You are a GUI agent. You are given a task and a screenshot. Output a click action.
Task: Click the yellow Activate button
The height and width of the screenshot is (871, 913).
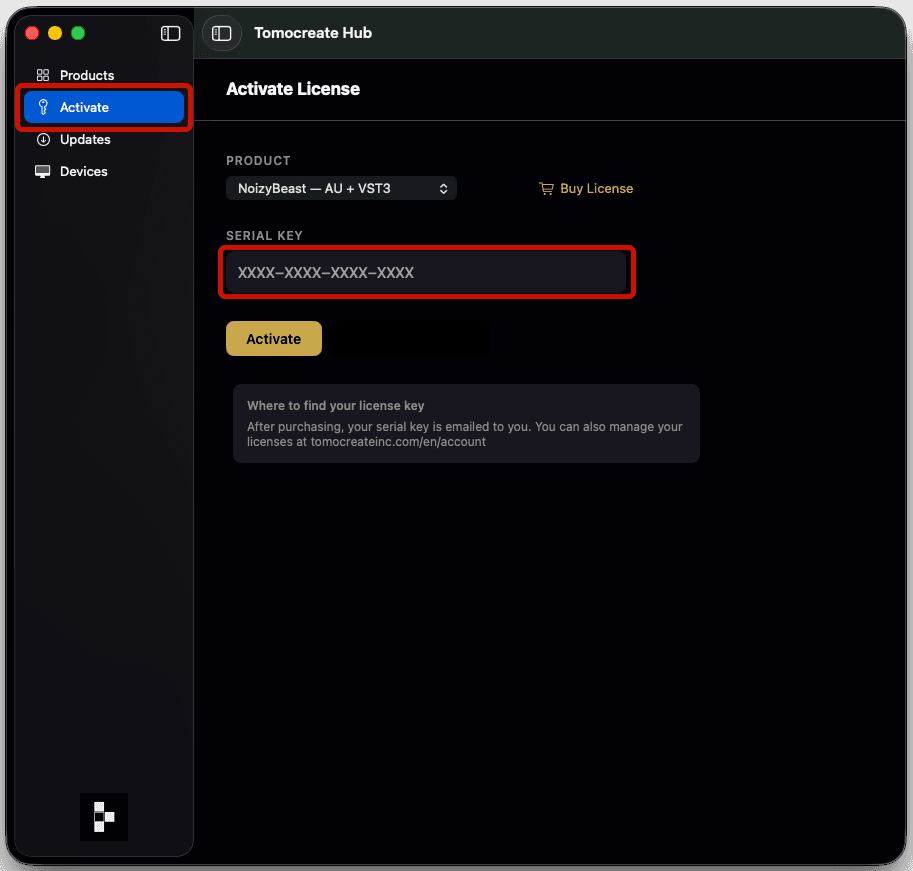(x=274, y=338)
